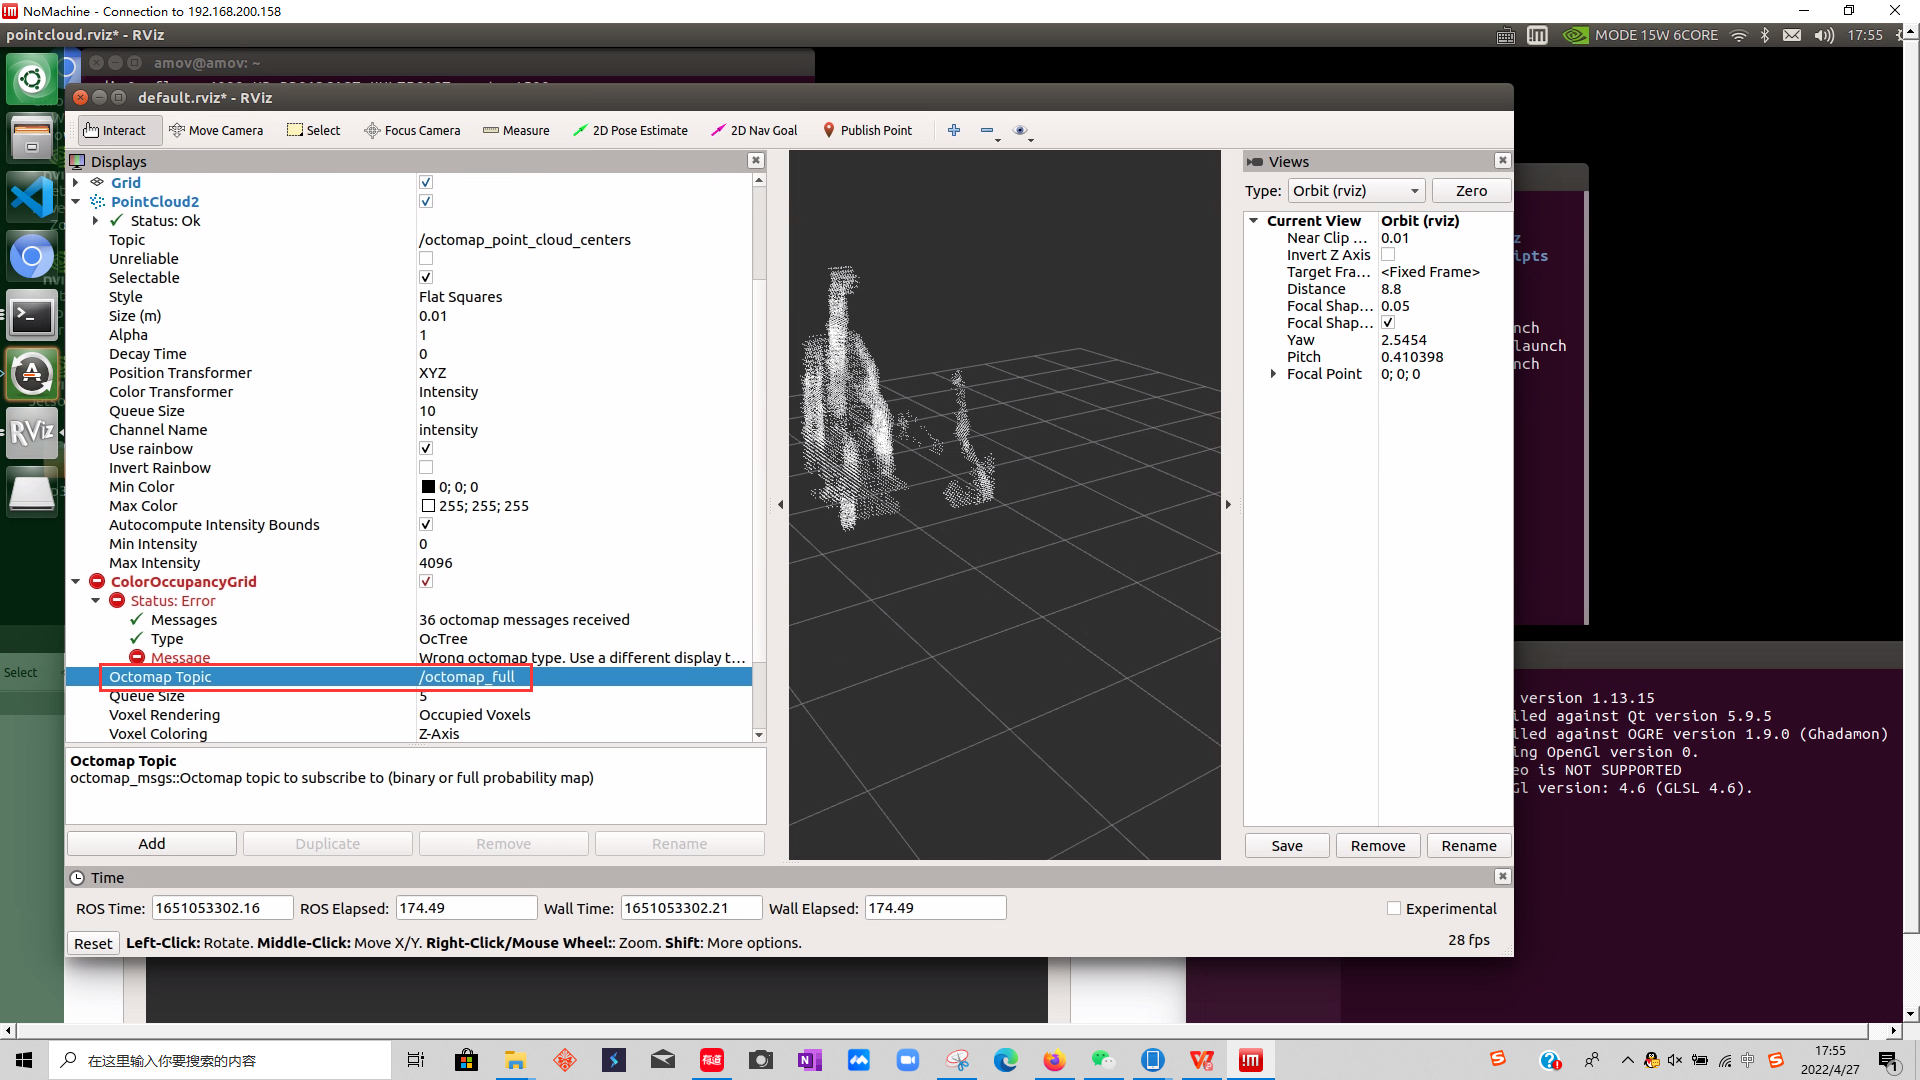
Task: Click the Add display button
Action: click(152, 843)
